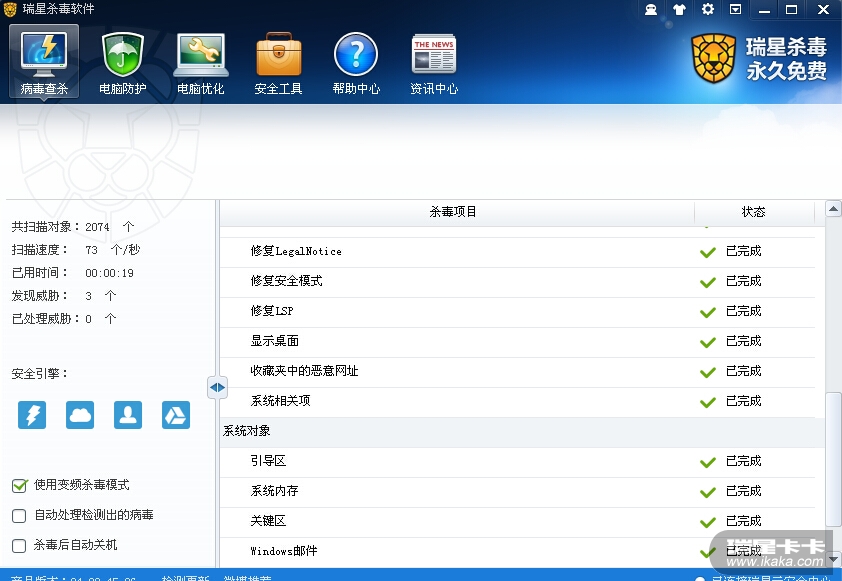The width and height of the screenshot is (842, 581).
Task: Open the skin (shirt) icon
Action: [x=679, y=9]
